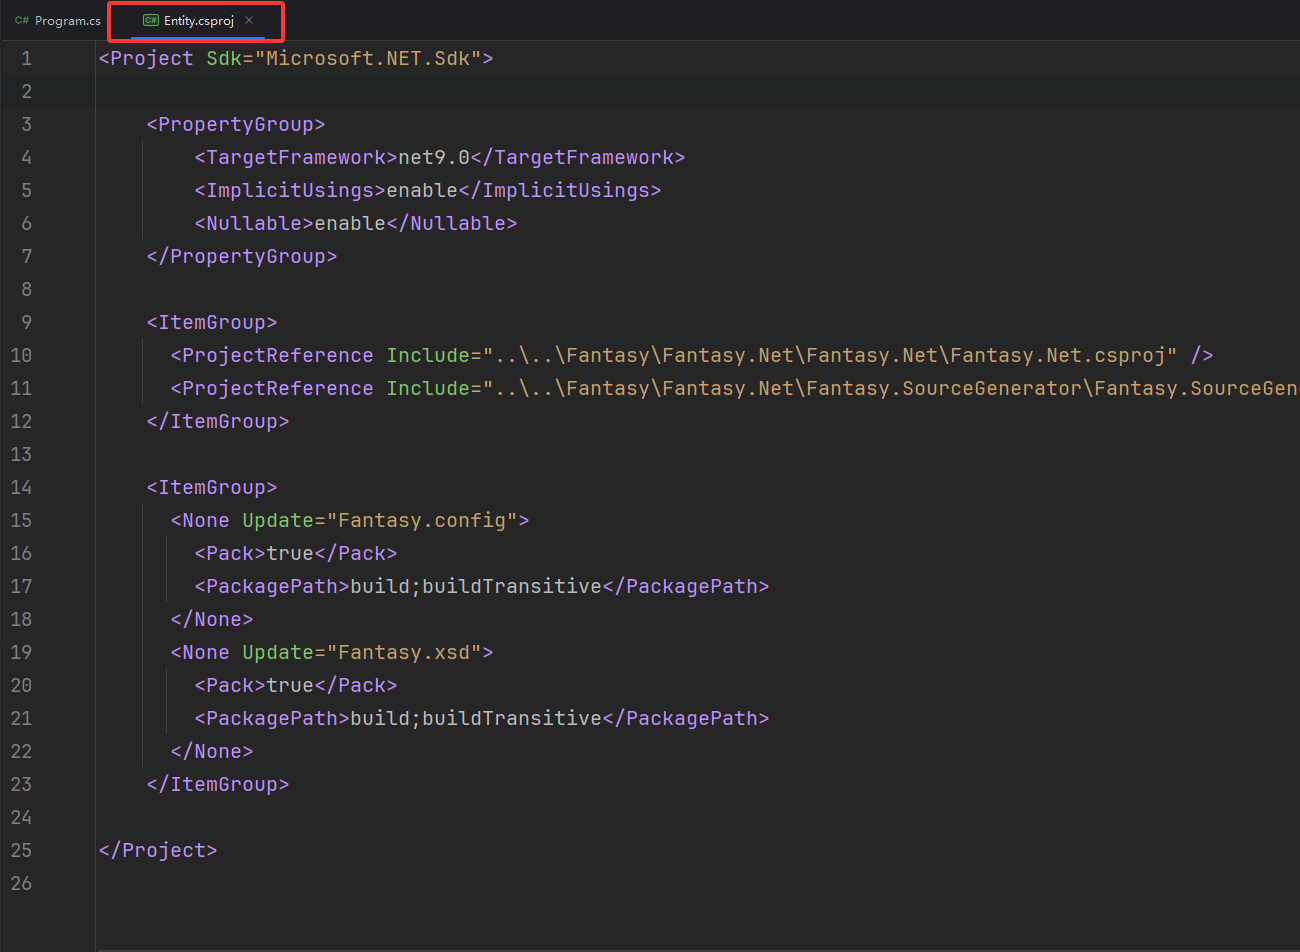
Task: Click the file icon on Entity.csproj tab
Action: click(151, 21)
